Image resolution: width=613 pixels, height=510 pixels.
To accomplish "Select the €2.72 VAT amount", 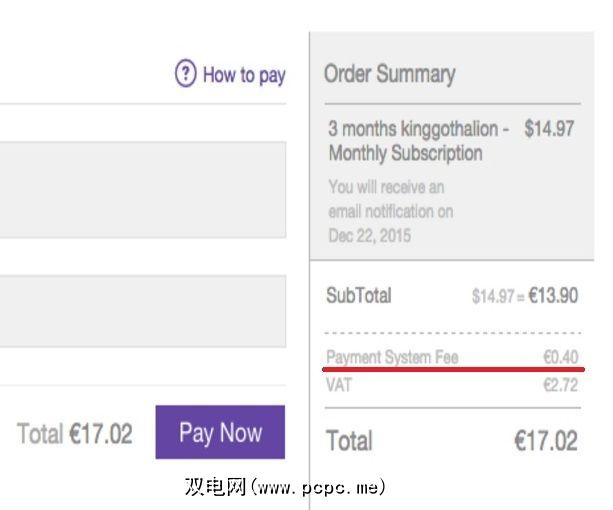I will coord(560,385).
